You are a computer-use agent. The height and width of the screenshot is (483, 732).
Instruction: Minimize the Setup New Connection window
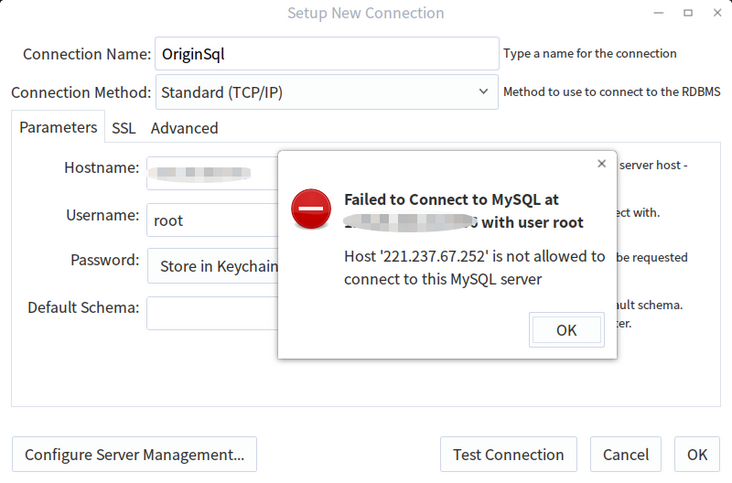pyautogui.click(x=658, y=13)
